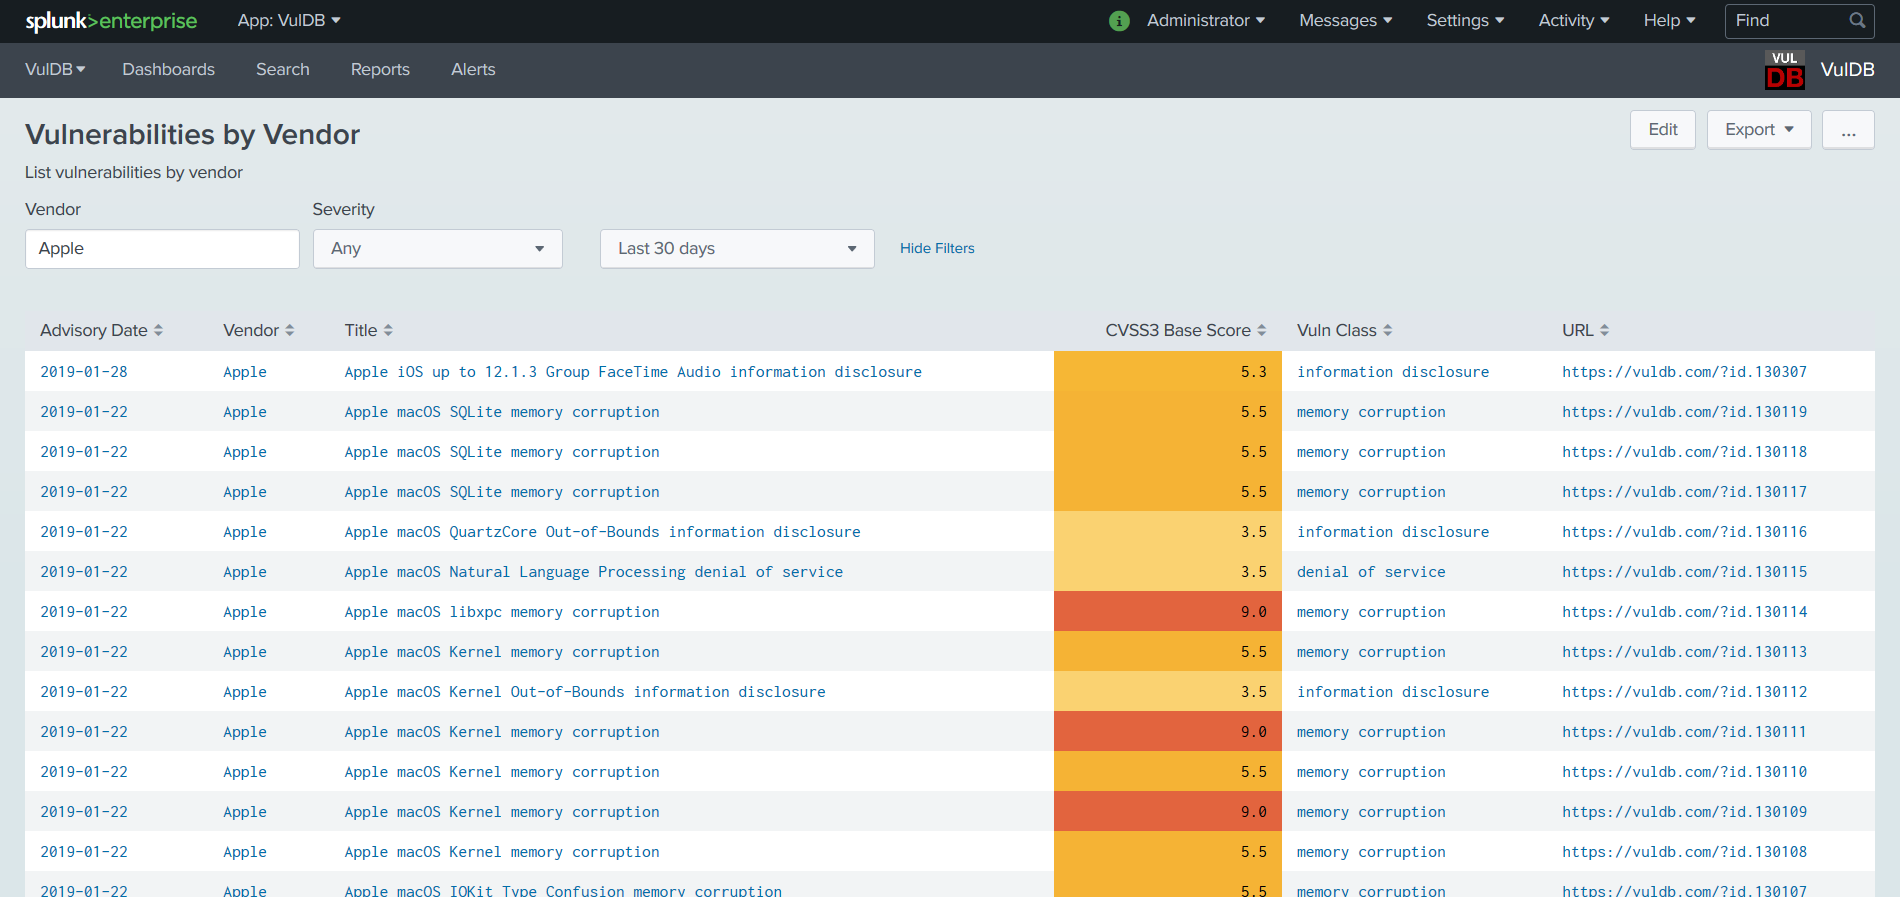
Task: Open URL https://vuldb.com/?id.130116
Action: pos(1684,532)
